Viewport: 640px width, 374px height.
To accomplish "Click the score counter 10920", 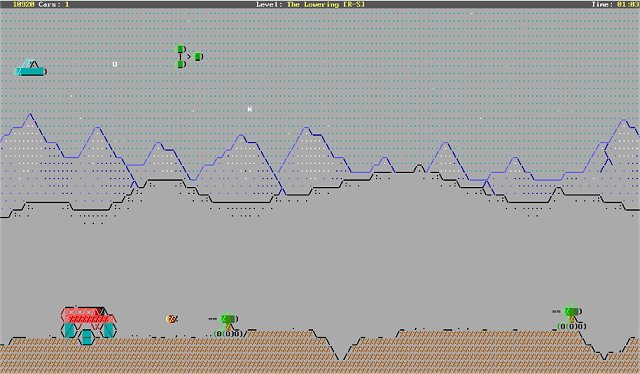I will coord(24,4).
